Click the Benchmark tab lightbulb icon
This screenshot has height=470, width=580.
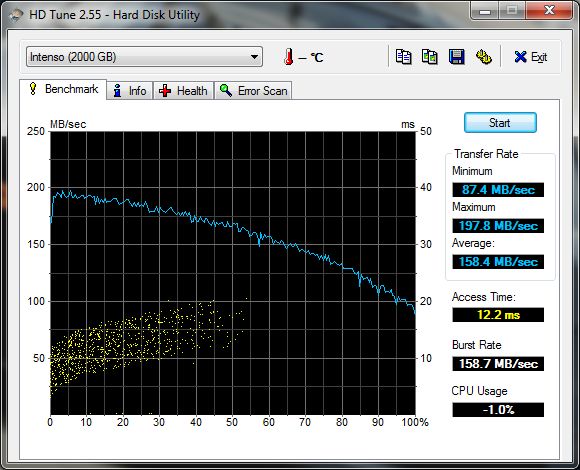click(x=33, y=89)
